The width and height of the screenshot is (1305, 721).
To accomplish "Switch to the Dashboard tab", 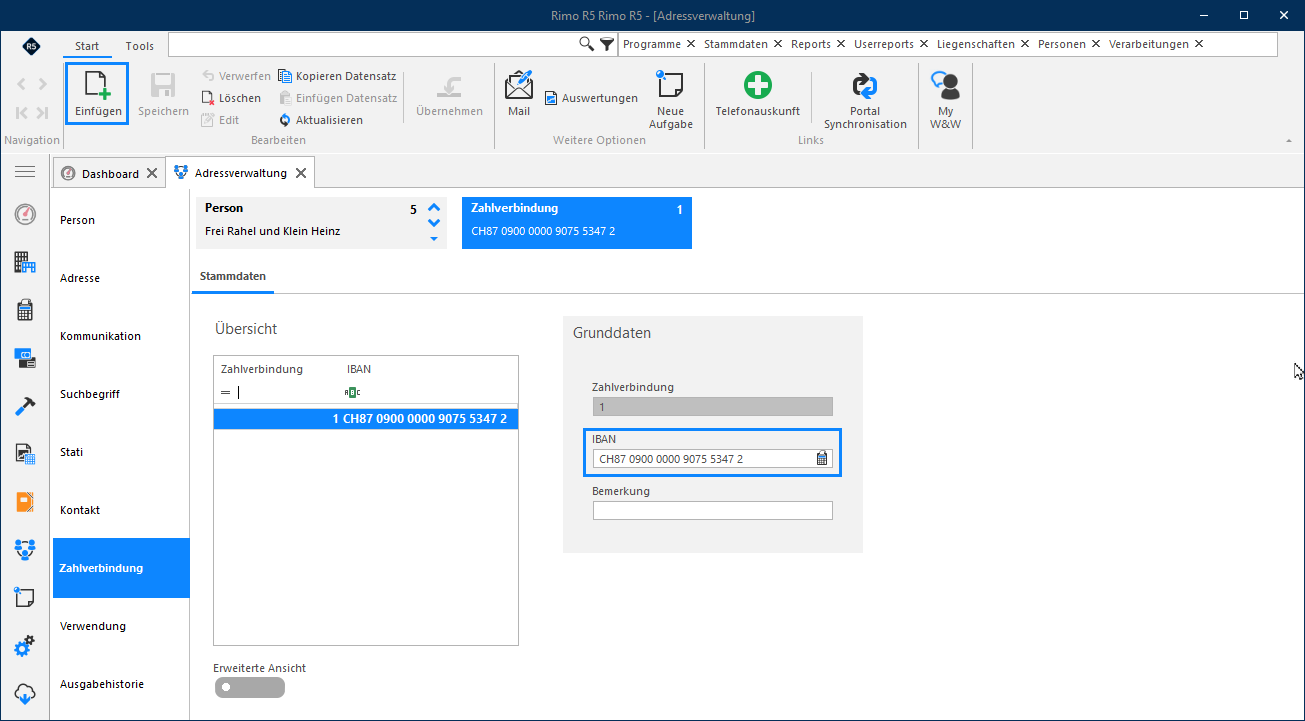I will coord(110,173).
